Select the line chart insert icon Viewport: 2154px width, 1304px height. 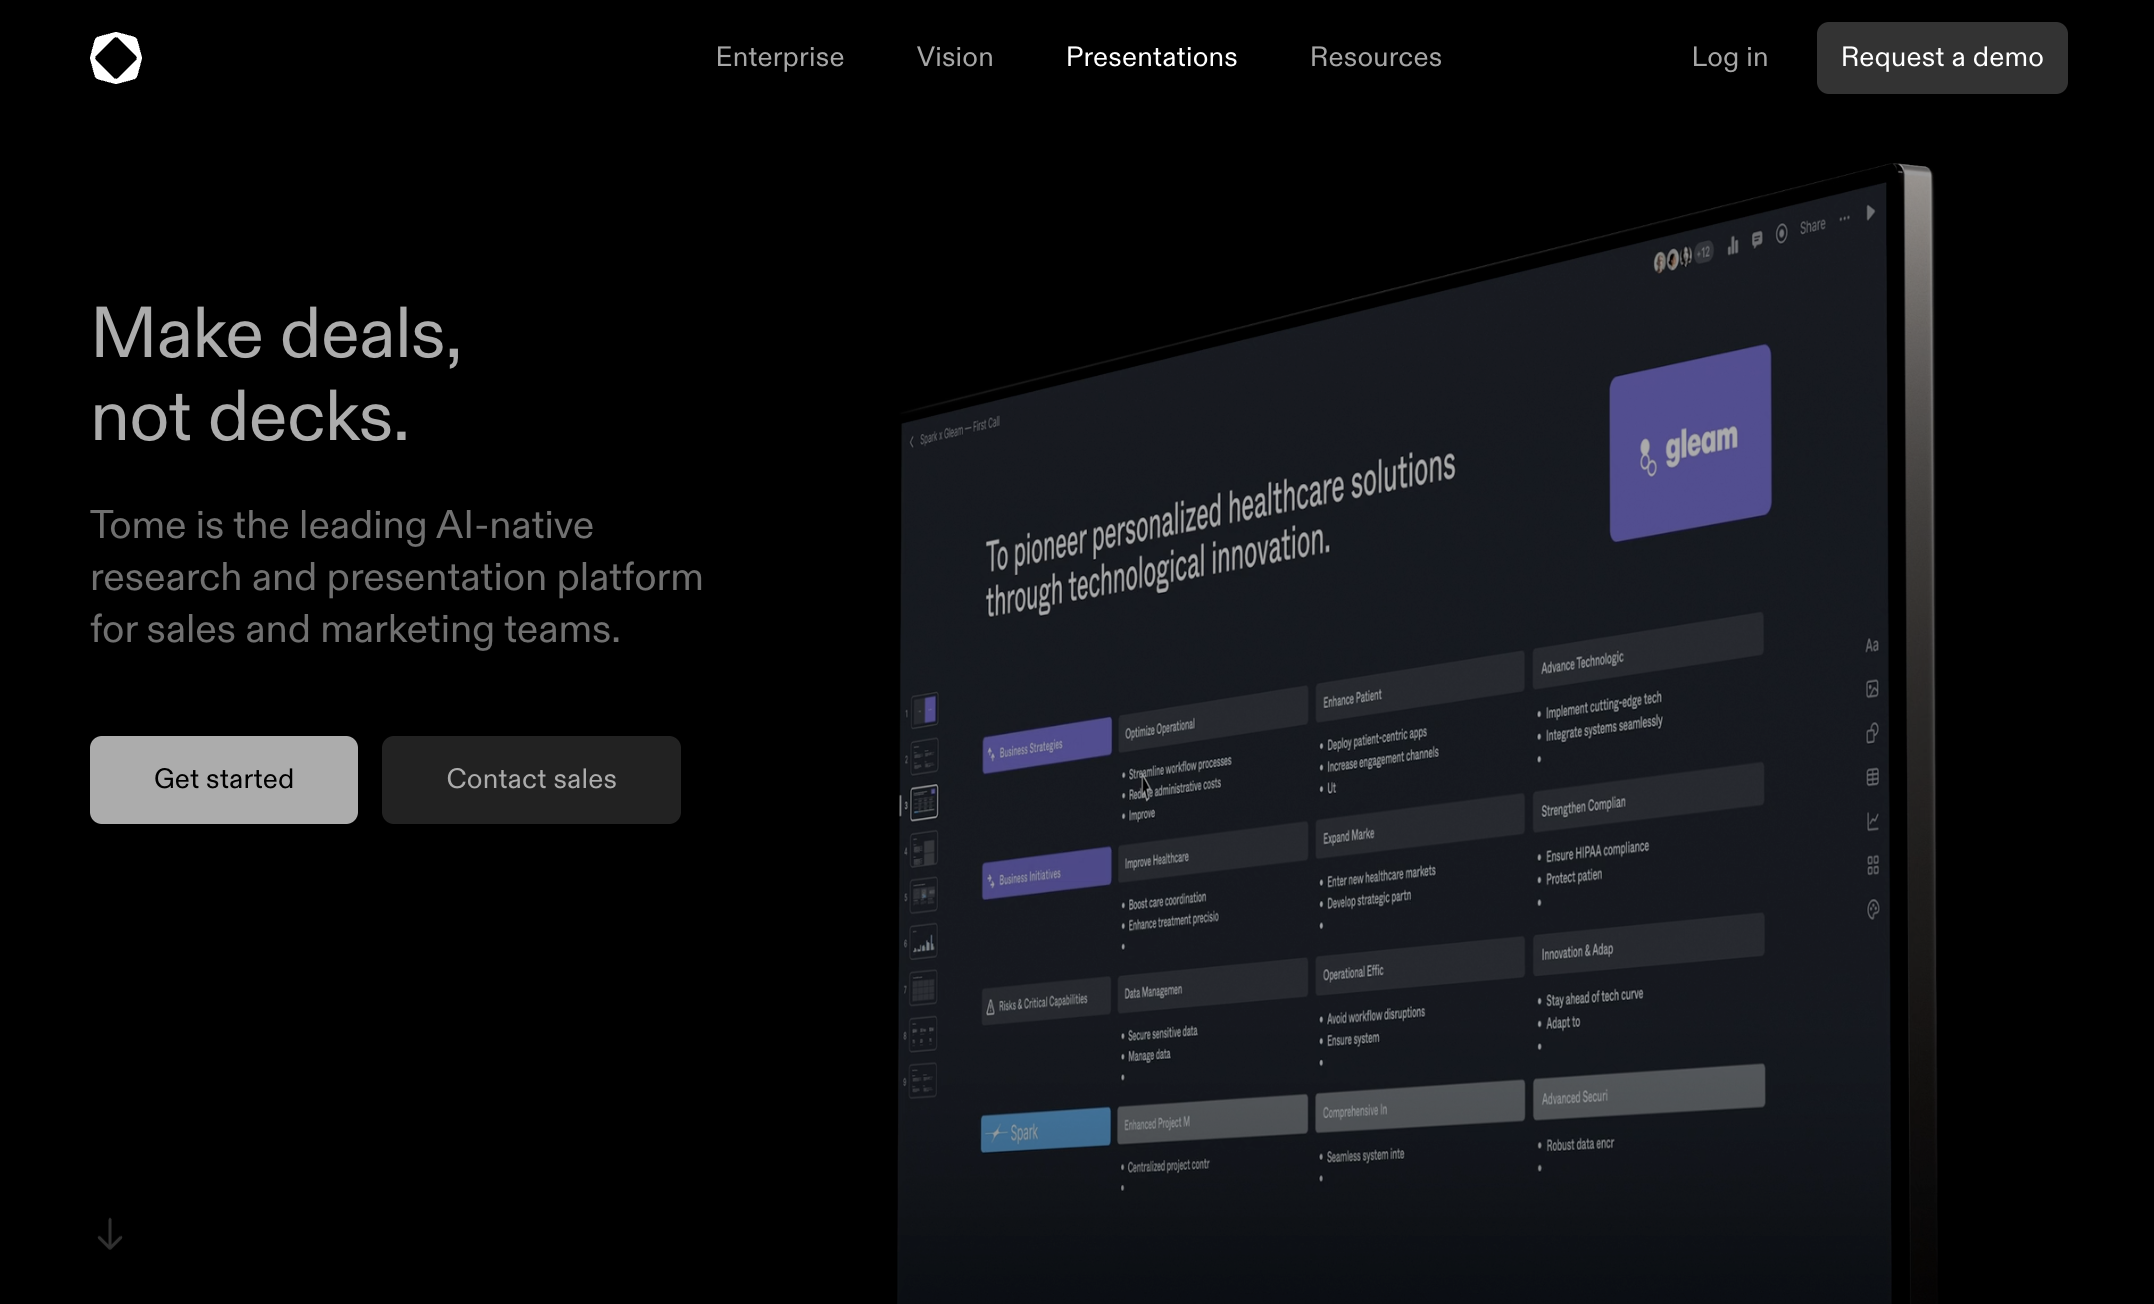pos(1872,821)
